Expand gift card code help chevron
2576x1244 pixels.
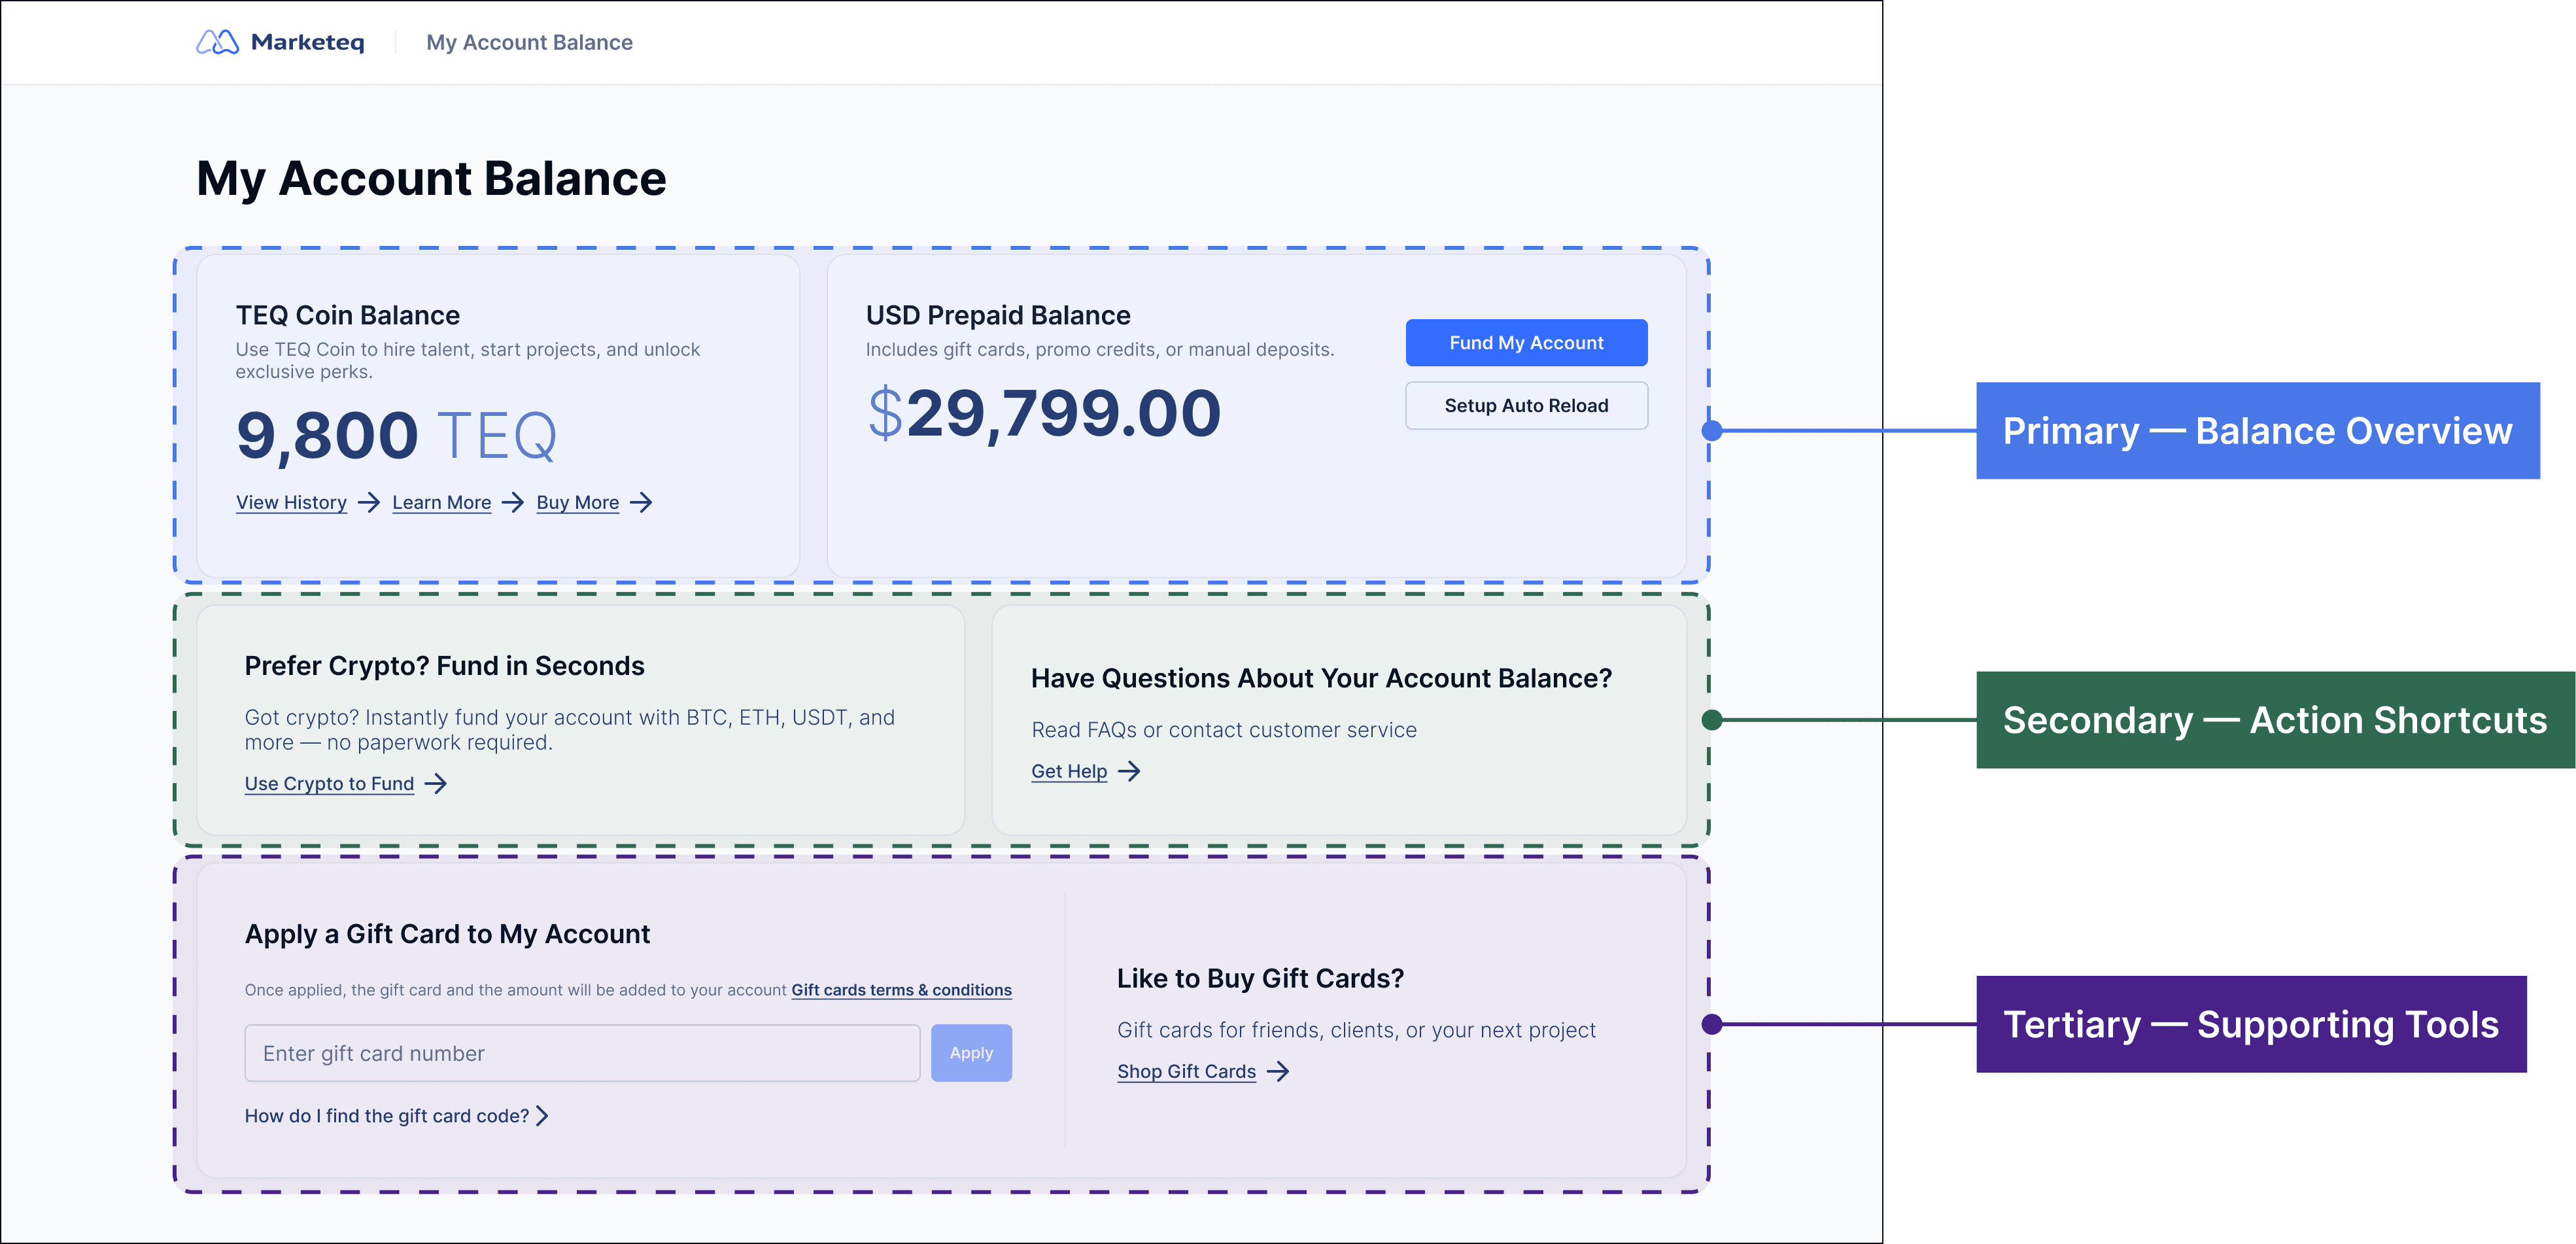pyautogui.click(x=542, y=1116)
